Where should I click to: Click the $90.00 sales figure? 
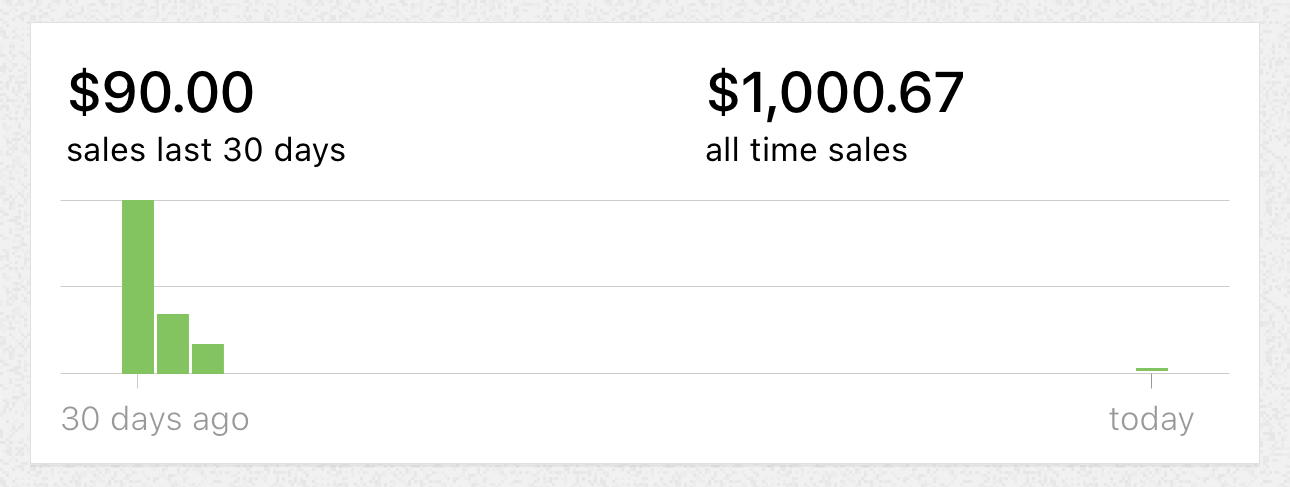pos(161,93)
